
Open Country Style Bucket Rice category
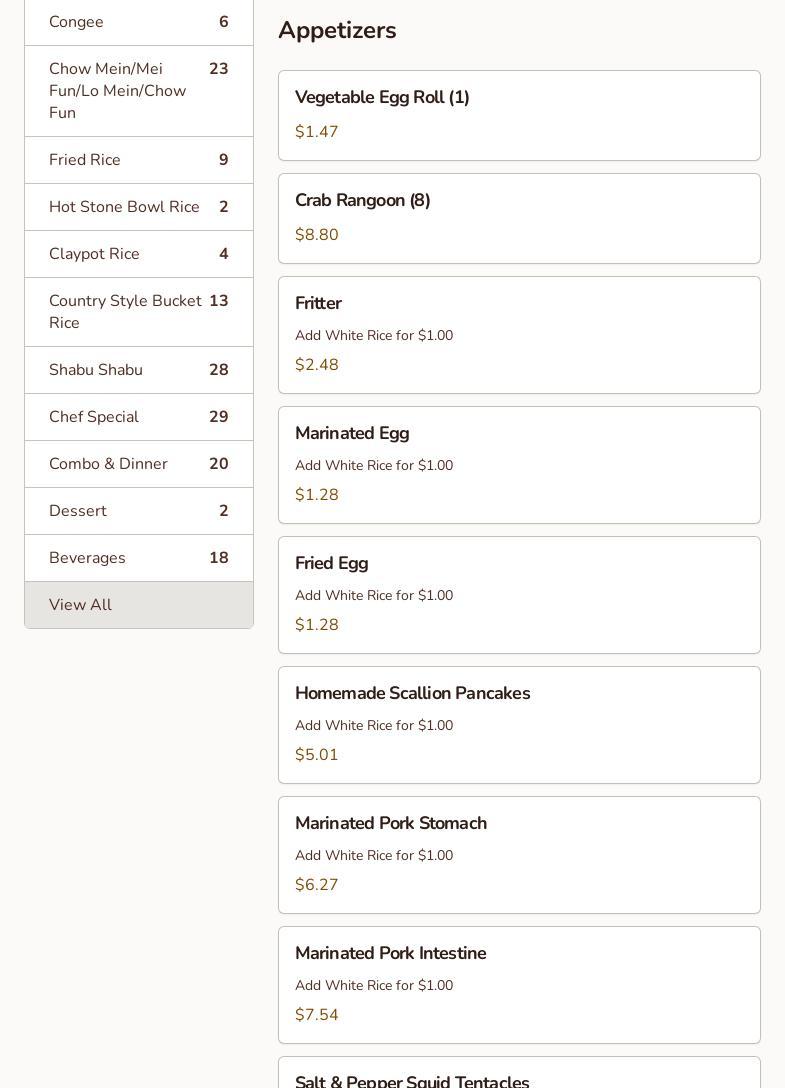[138, 312]
